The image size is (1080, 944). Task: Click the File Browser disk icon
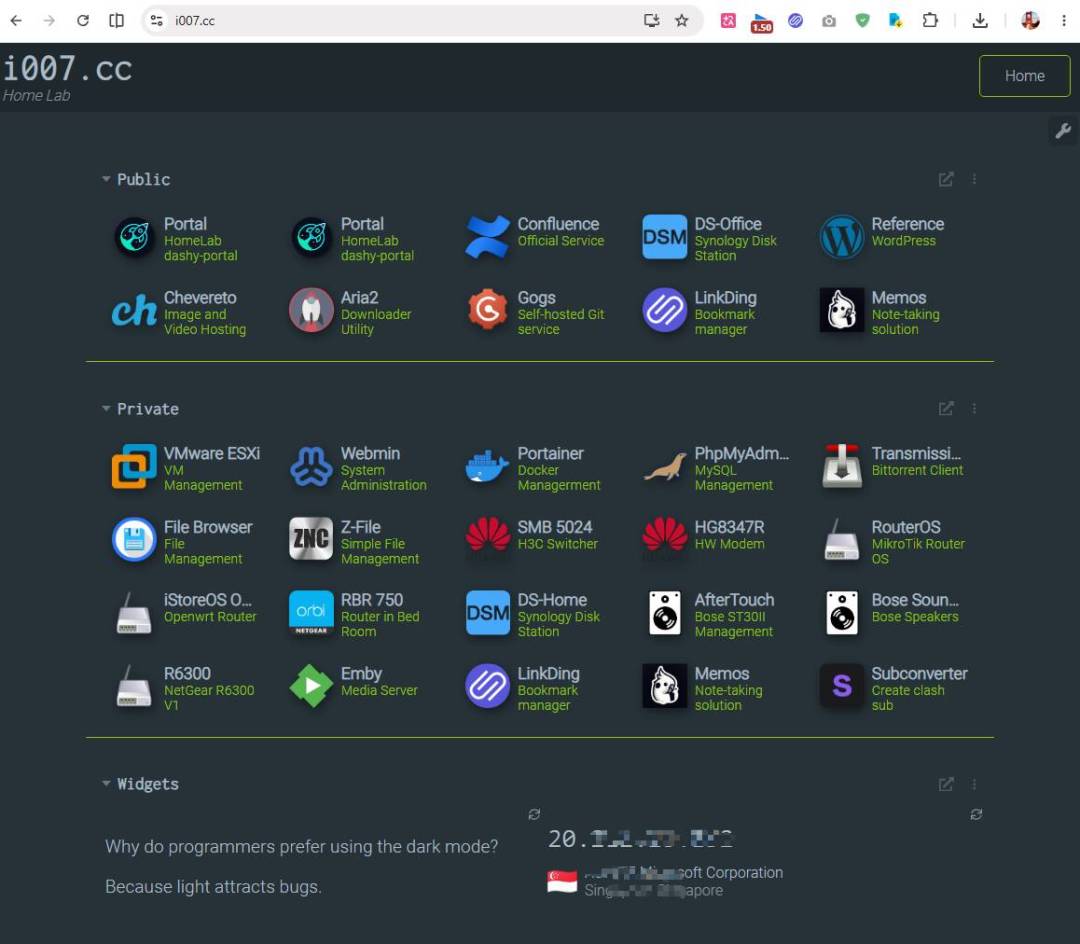coord(134,540)
